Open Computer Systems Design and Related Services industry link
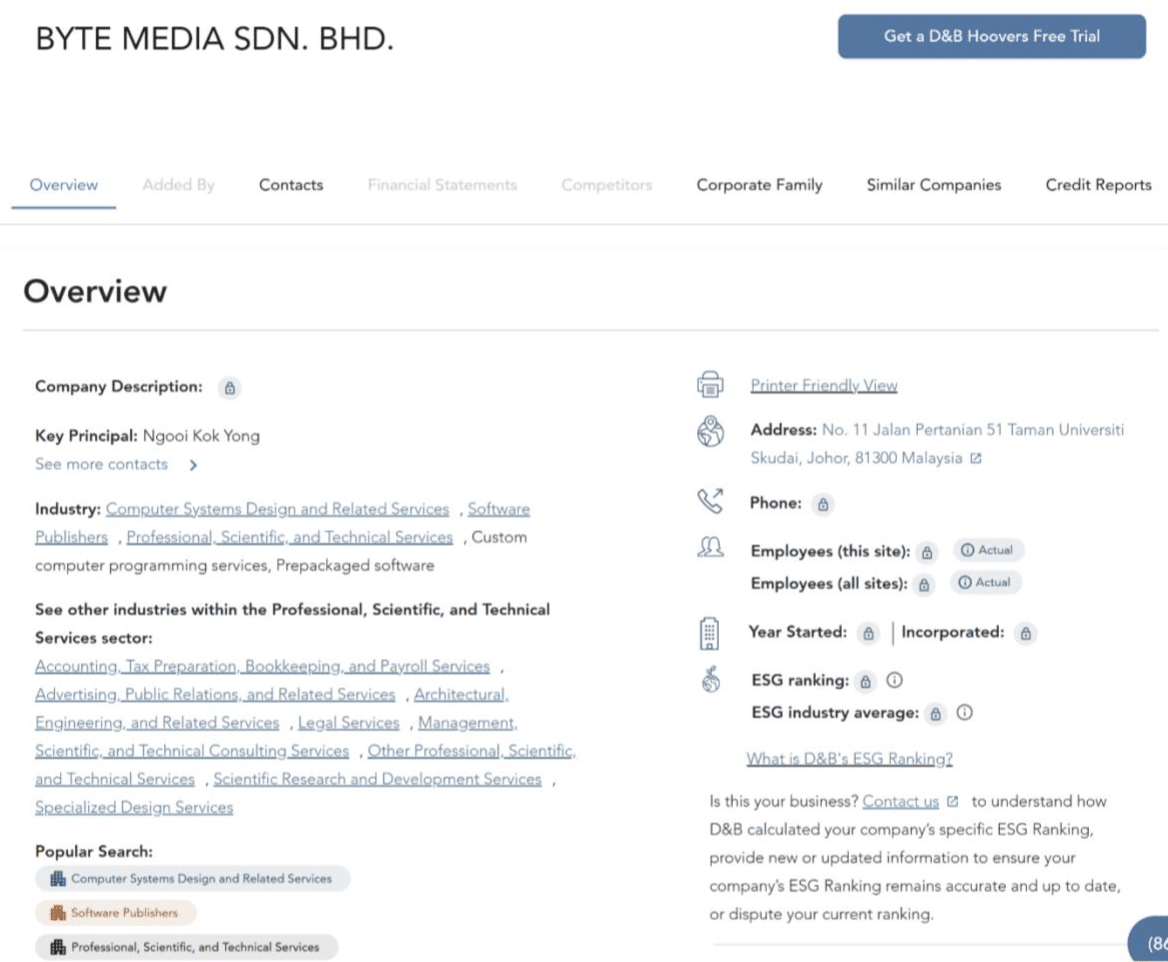Image resolution: width=1168 pixels, height=962 pixels. pyautogui.click(x=277, y=509)
